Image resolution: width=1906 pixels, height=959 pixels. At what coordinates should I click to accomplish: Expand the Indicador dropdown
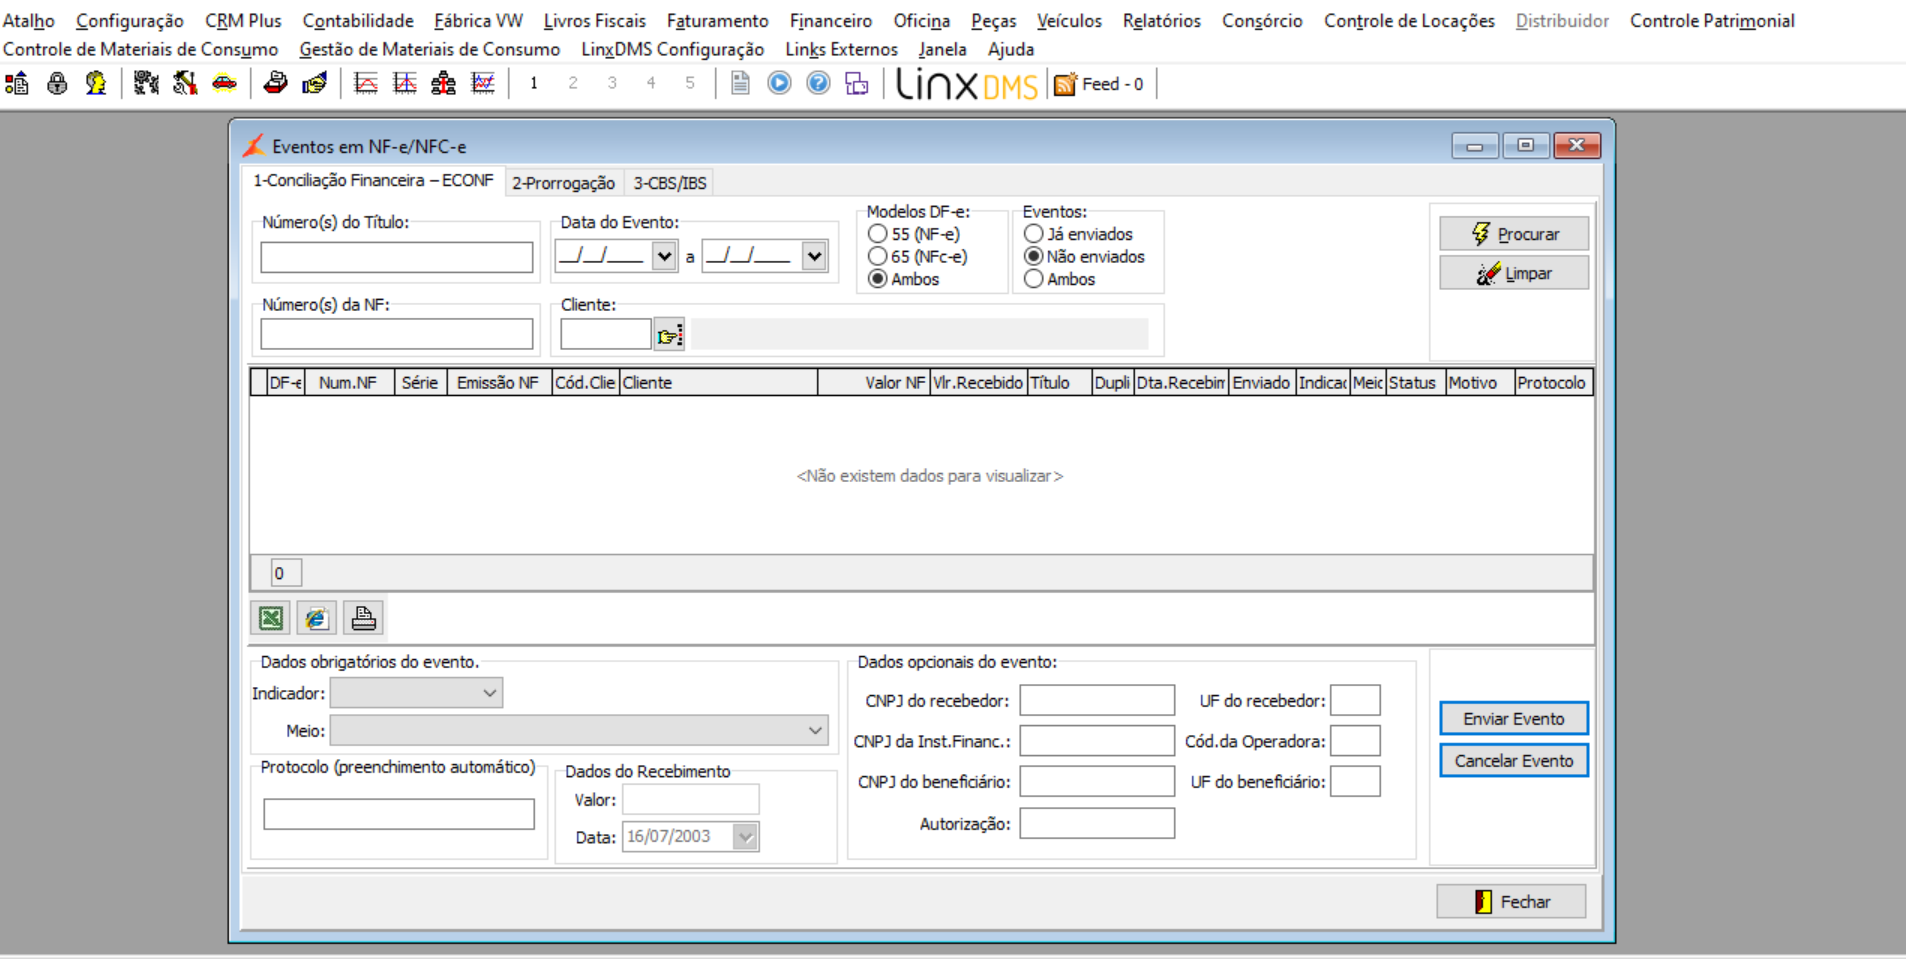click(x=490, y=693)
